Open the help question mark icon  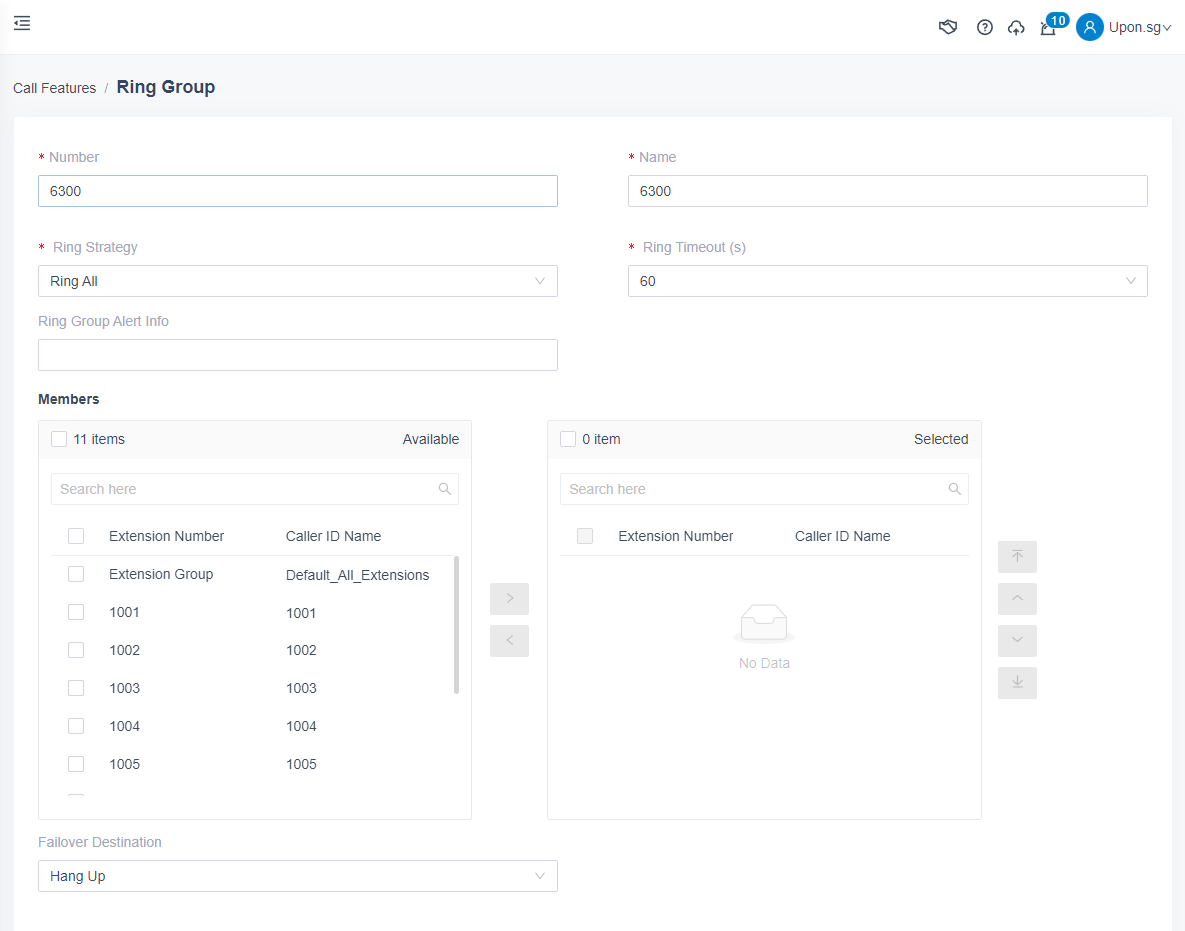click(985, 27)
